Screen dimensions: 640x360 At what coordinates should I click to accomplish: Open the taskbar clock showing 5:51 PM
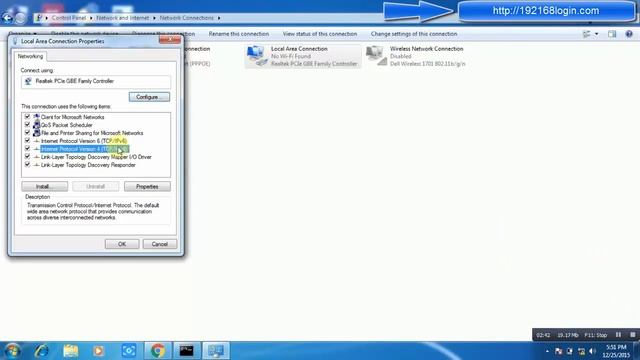click(x=616, y=351)
